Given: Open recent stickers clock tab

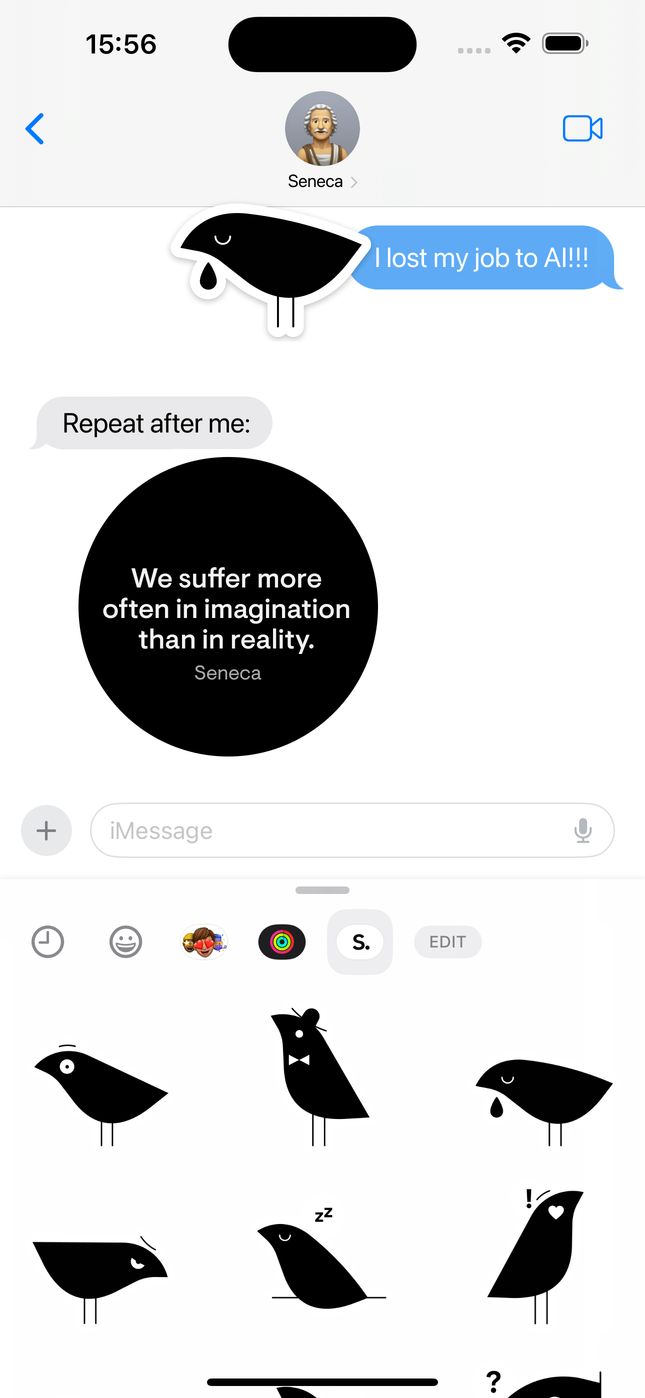Looking at the screenshot, I should coord(47,942).
